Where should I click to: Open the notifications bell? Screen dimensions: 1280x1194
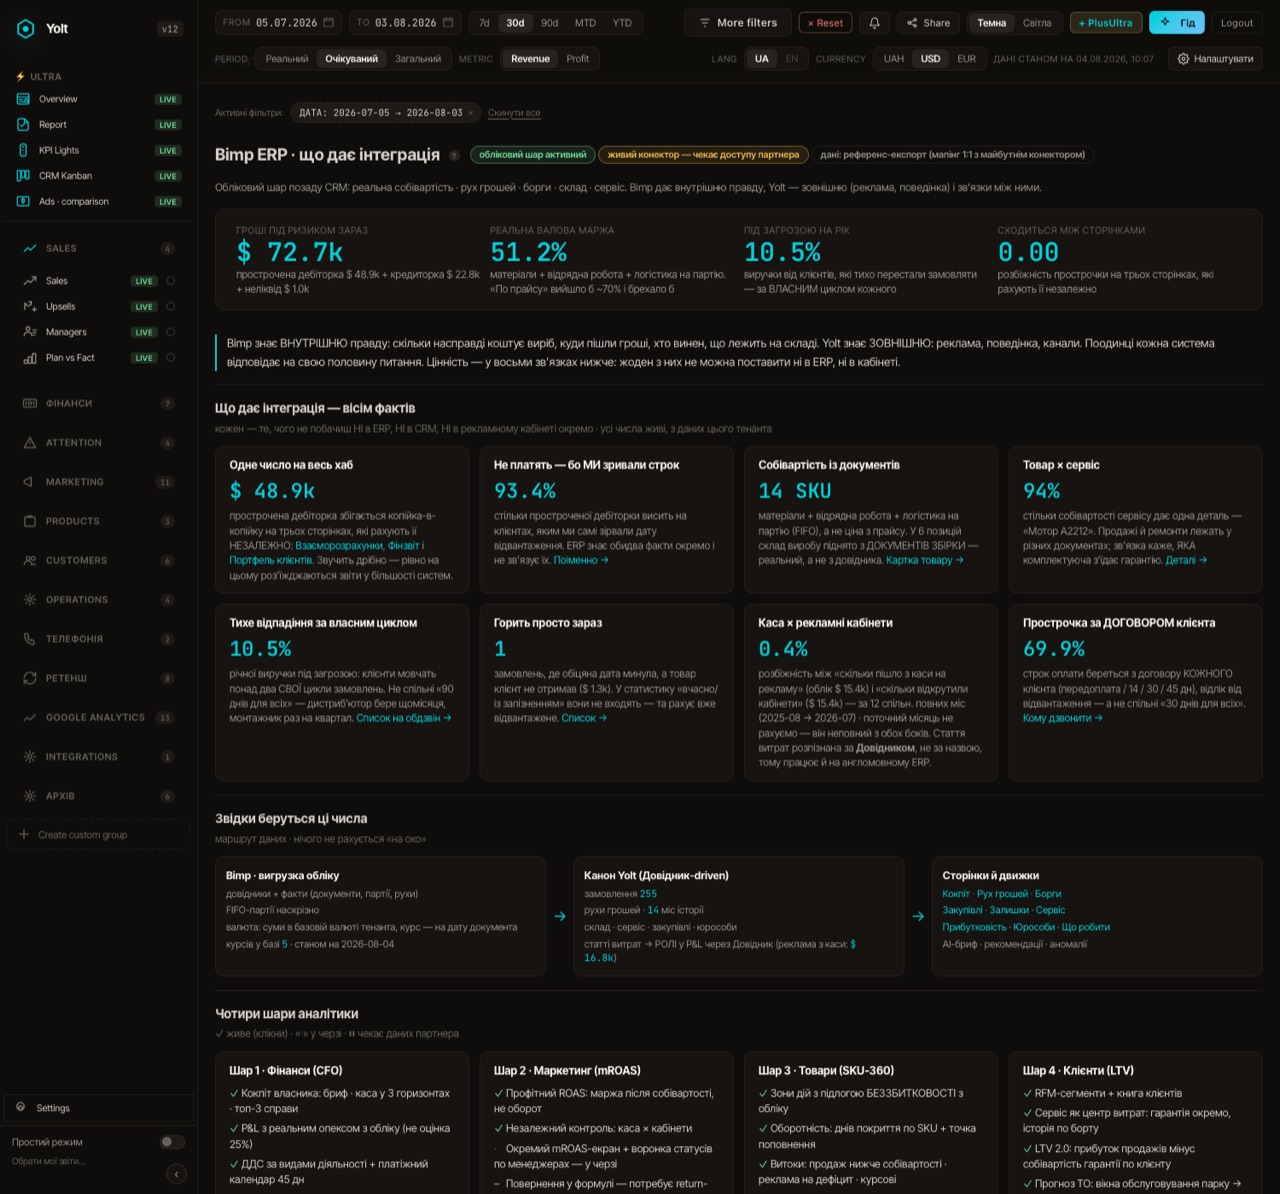coord(875,23)
